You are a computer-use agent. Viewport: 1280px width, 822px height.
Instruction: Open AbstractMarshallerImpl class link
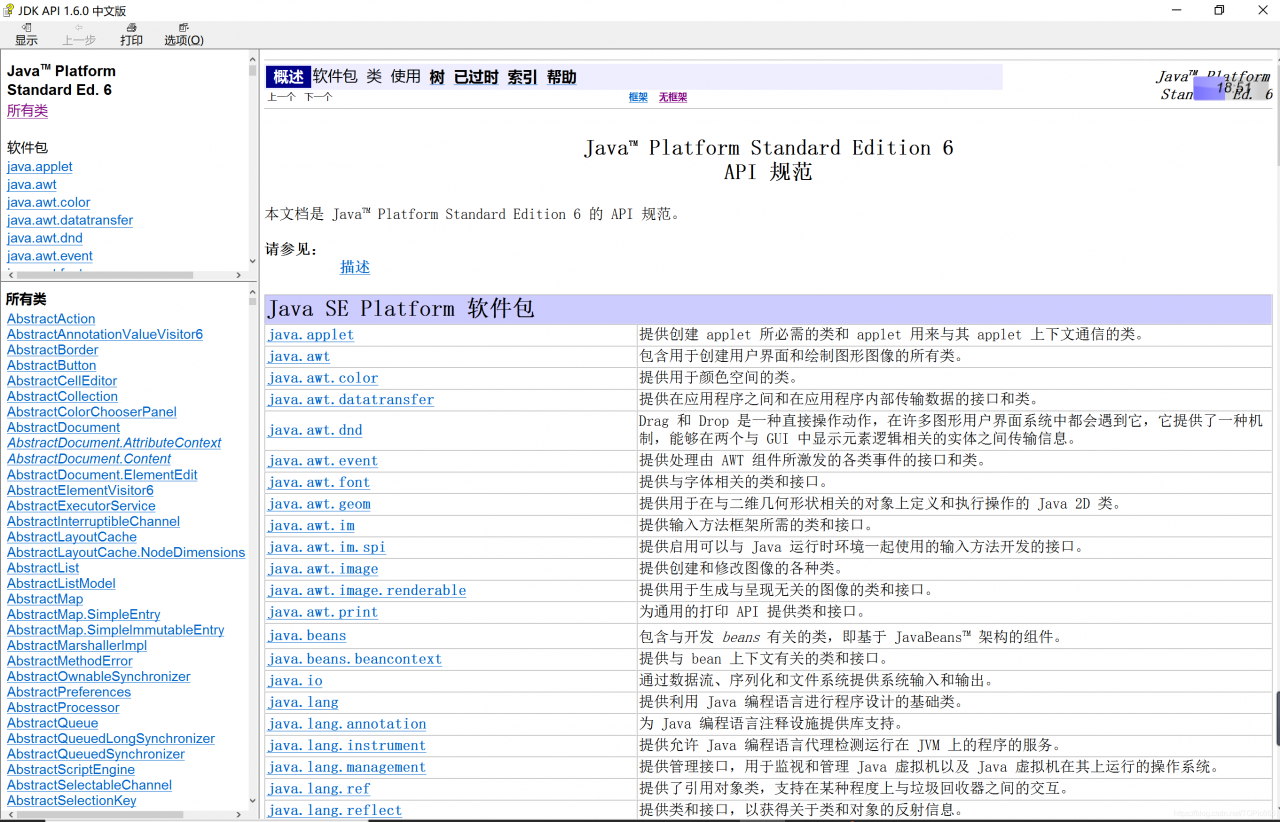(x=77, y=645)
